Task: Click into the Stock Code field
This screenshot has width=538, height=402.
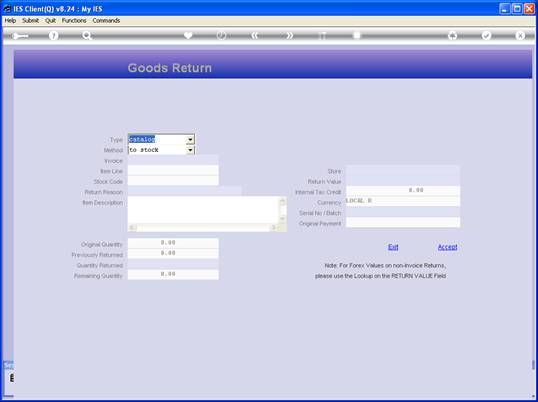Action: point(173,181)
